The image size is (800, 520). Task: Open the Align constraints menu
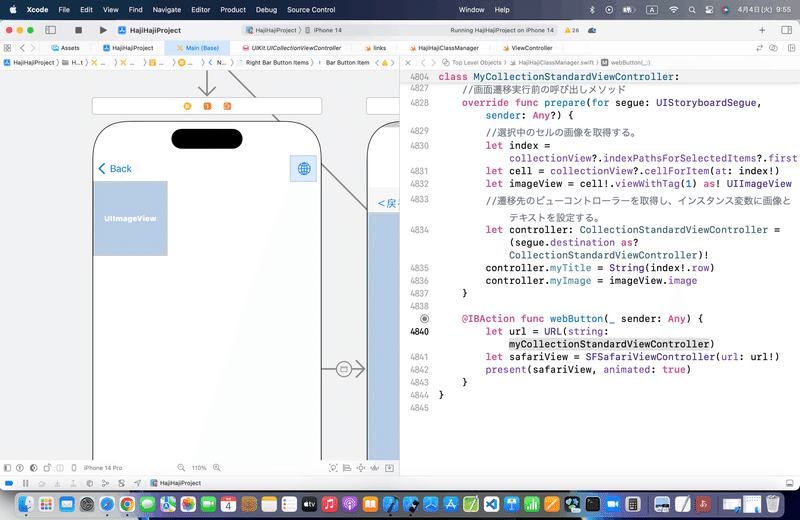coord(347,467)
